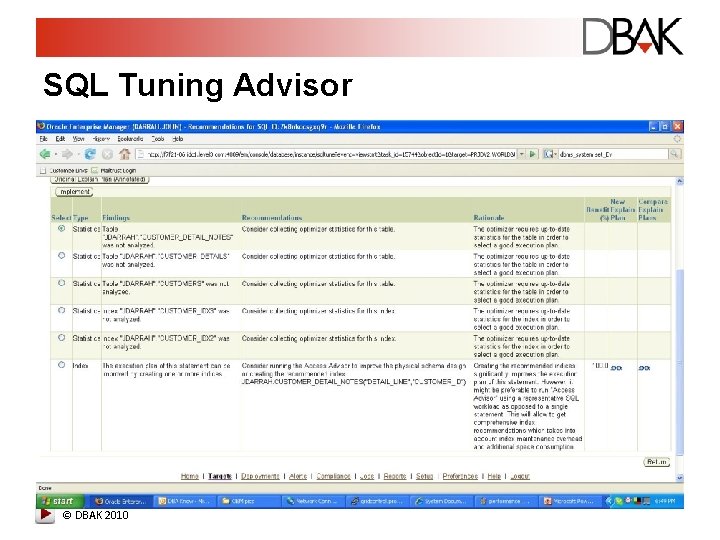Viewport: 720px width, 540px height.
Task: Click the Windows start button
Action: [x=59, y=501]
